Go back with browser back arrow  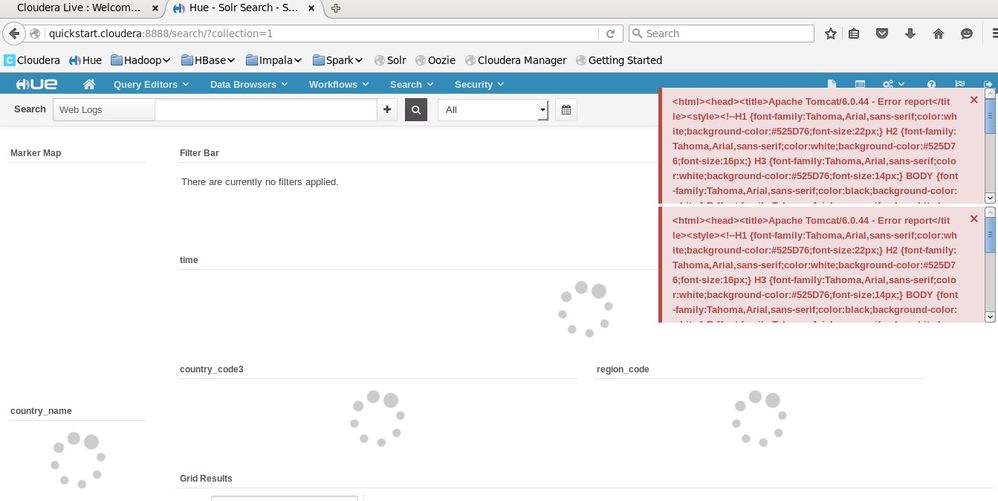pyautogui.click(x=14, y=34)
